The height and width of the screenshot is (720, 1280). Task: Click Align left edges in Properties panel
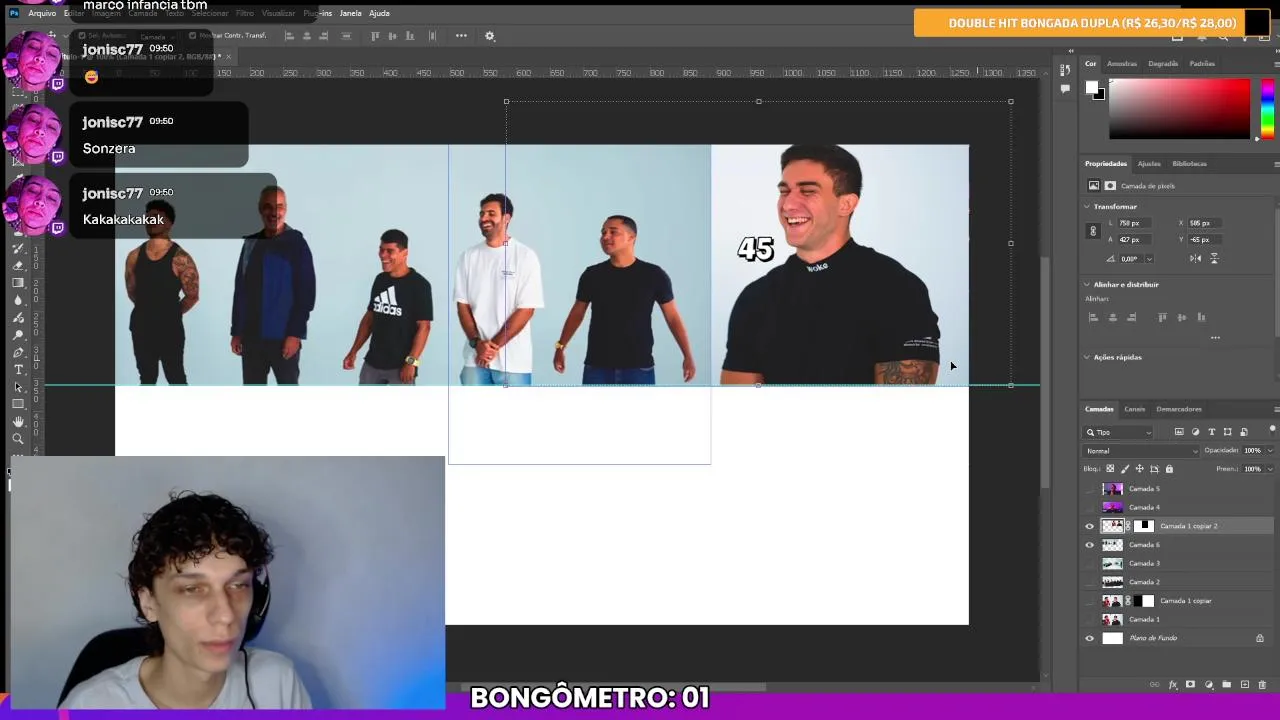click(x=1093, y=317)
